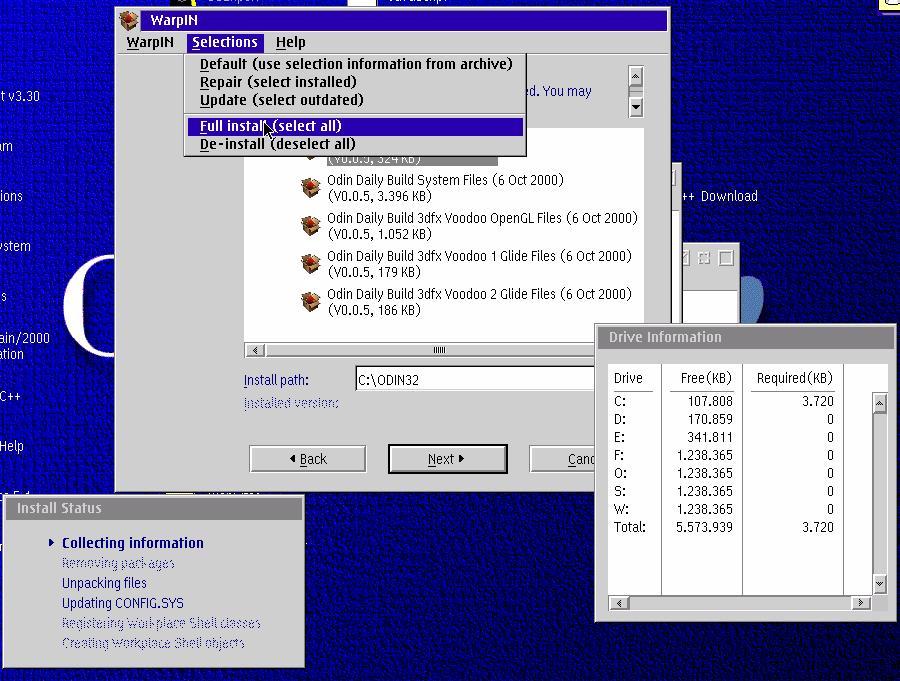Image resolution: width=900 pixels, height=681 pixels.
Task: Open the WarpIN menu
Action: tap(150, 42)
